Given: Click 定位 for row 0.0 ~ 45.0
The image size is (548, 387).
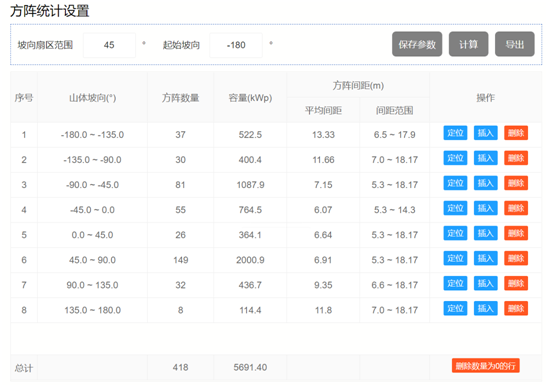Looking at the screenshot, I should (455, 233).
